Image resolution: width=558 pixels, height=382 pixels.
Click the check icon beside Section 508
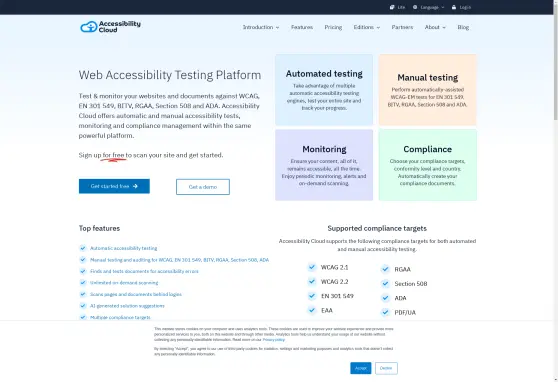point(385,283)
